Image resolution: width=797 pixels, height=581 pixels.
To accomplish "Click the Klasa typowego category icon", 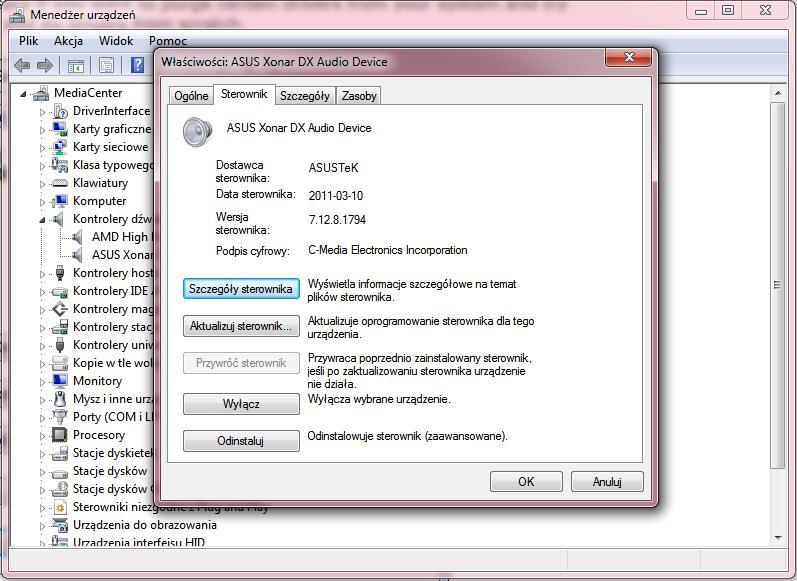I will 59,165.
